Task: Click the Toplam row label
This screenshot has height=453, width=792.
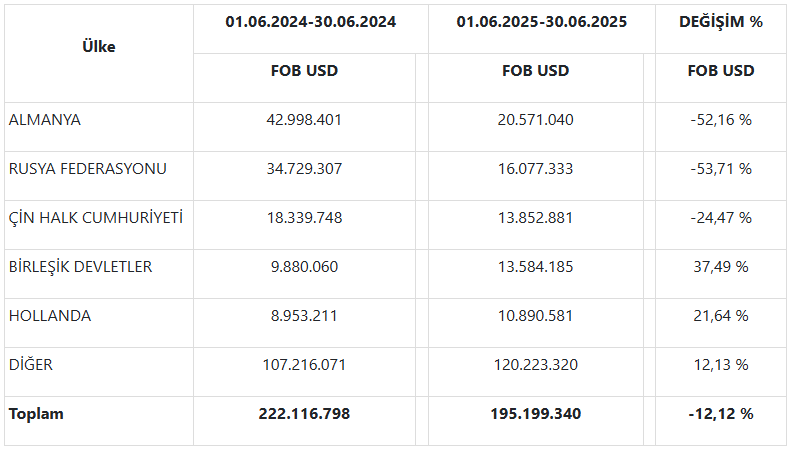Action: 36,413
